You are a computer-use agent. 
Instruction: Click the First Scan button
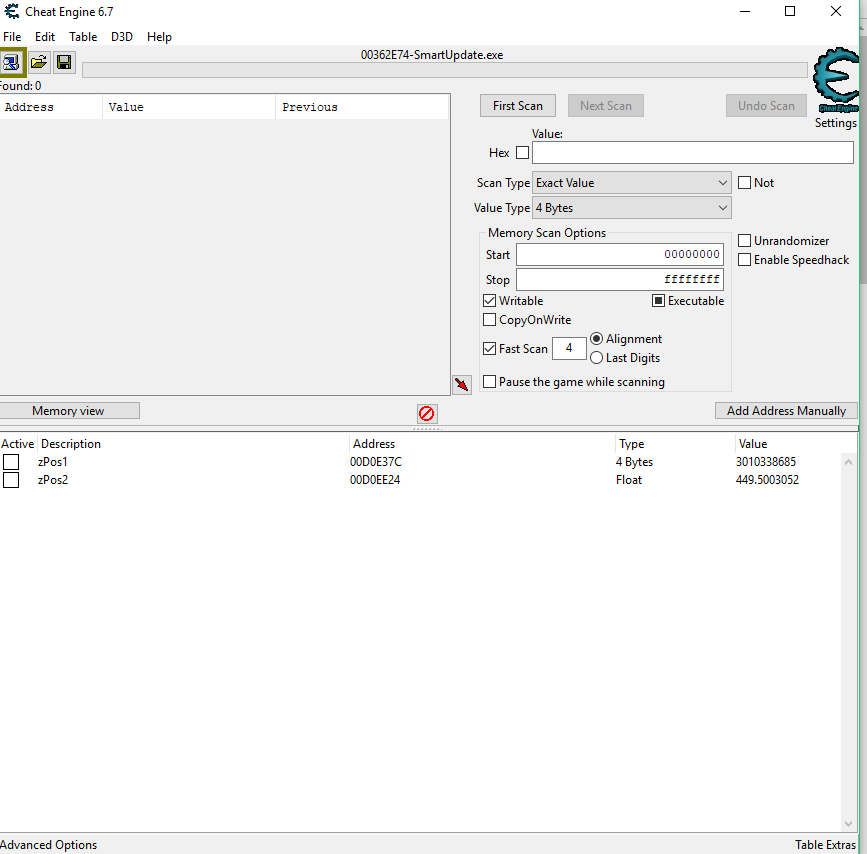pos(518,106)
